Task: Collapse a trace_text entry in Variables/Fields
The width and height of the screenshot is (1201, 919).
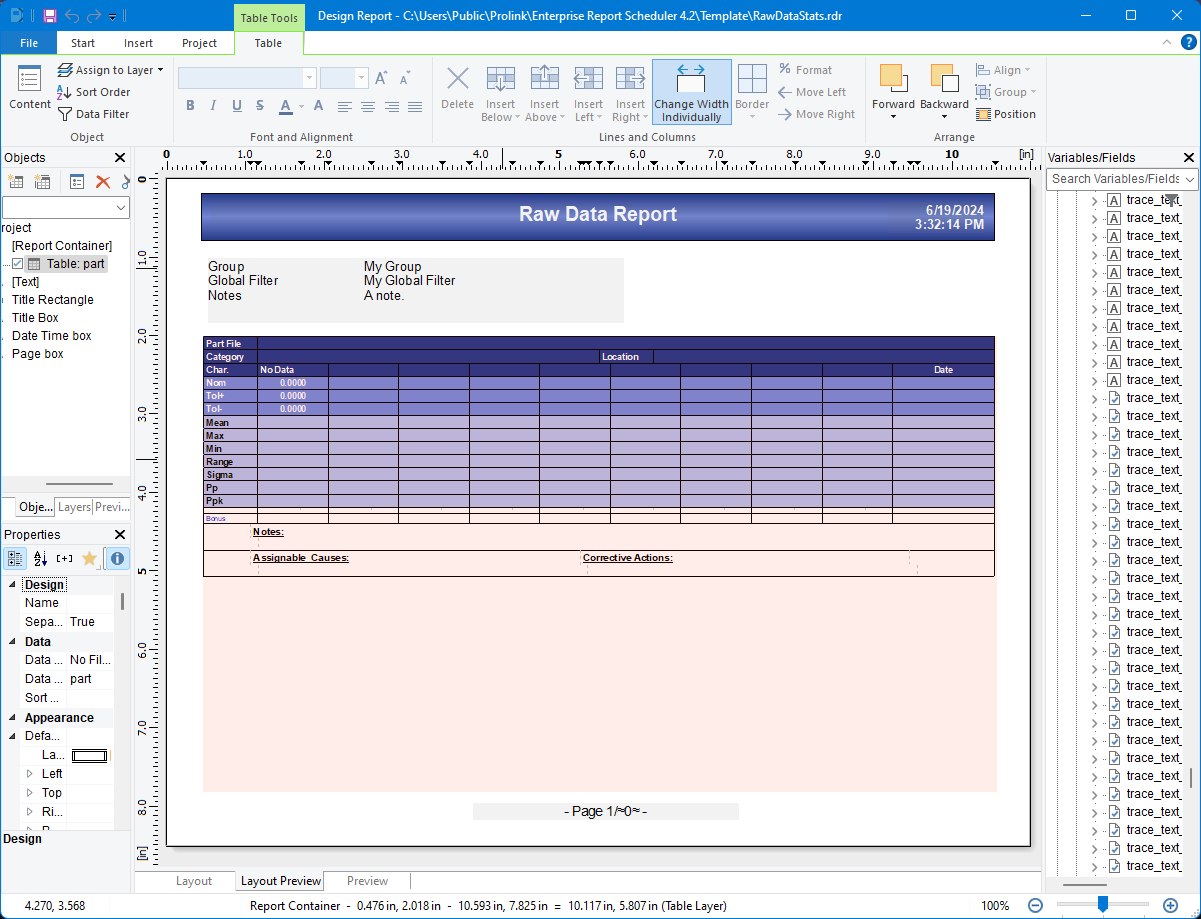Action: (x=1097, y=200)
